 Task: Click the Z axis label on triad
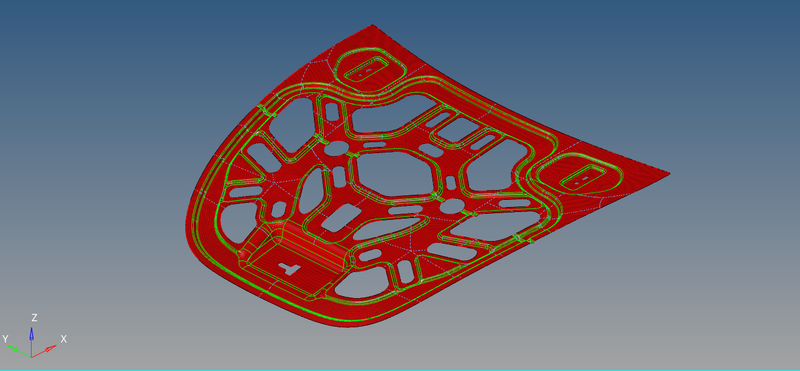34,318
